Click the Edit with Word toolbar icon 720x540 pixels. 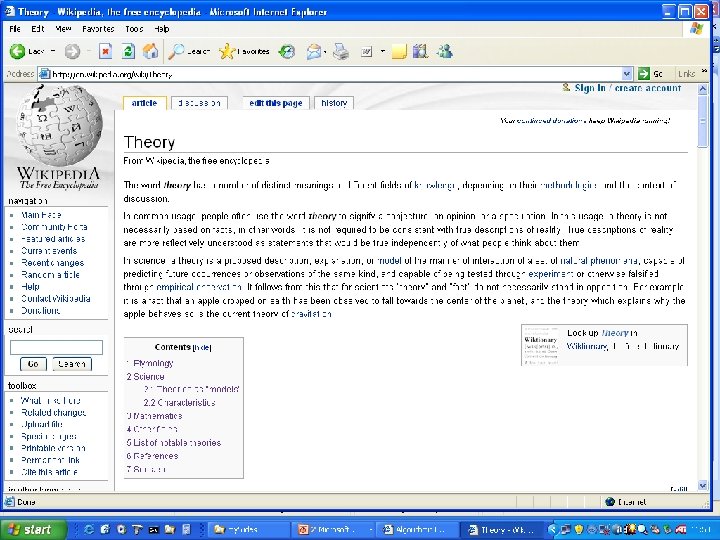[366, 52]
